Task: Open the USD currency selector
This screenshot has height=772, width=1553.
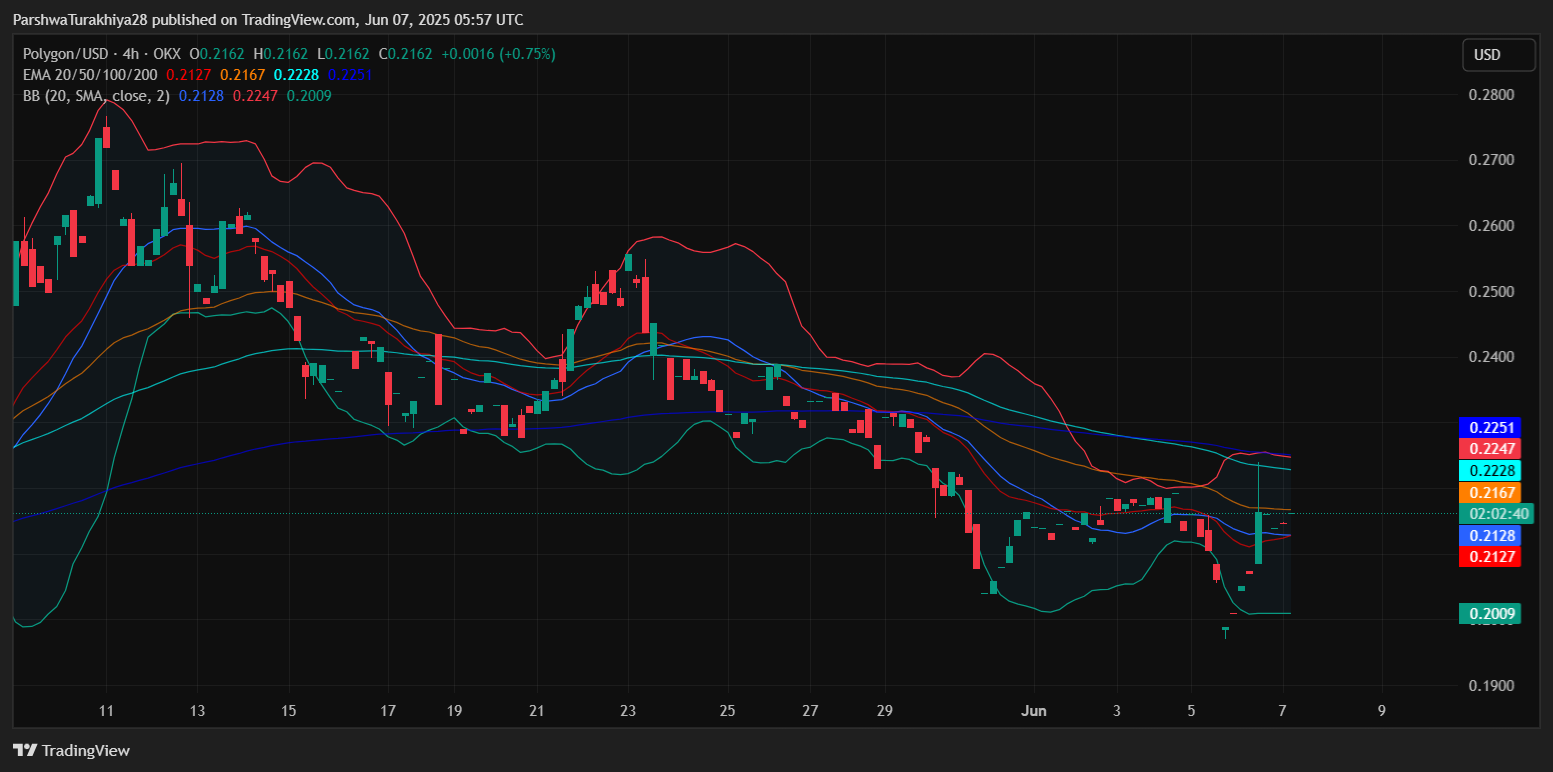Action: pos(1497,55)
